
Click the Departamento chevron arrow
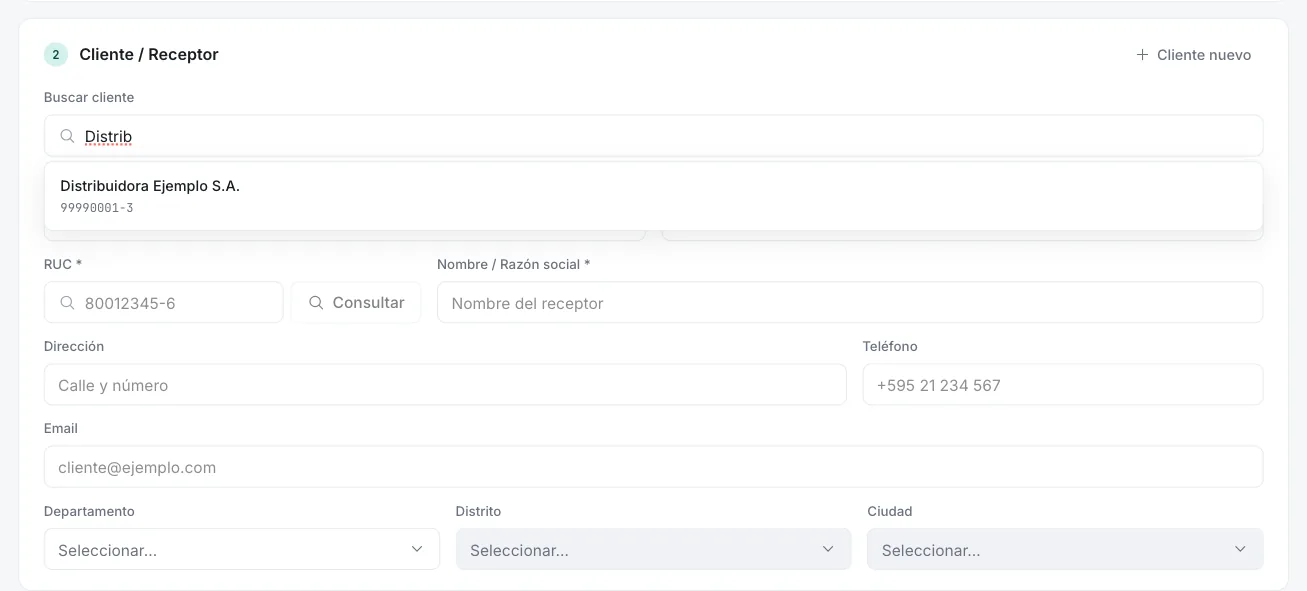[417, 549]
